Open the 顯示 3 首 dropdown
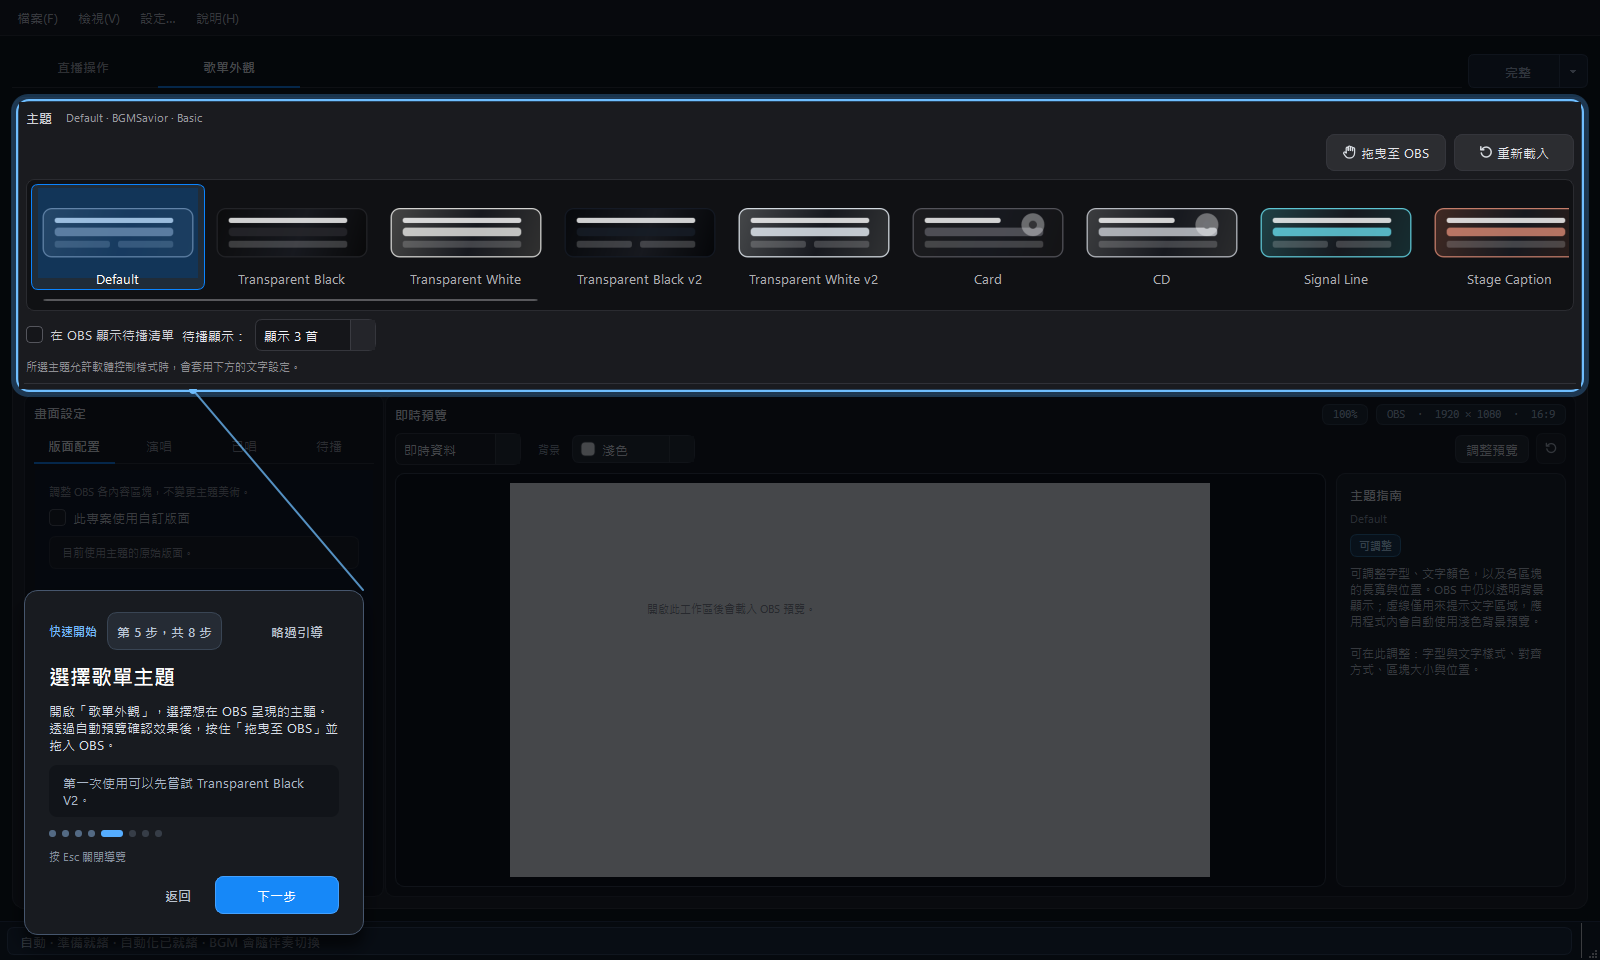Screen dimensions: 1600x960 coord(315,336)
